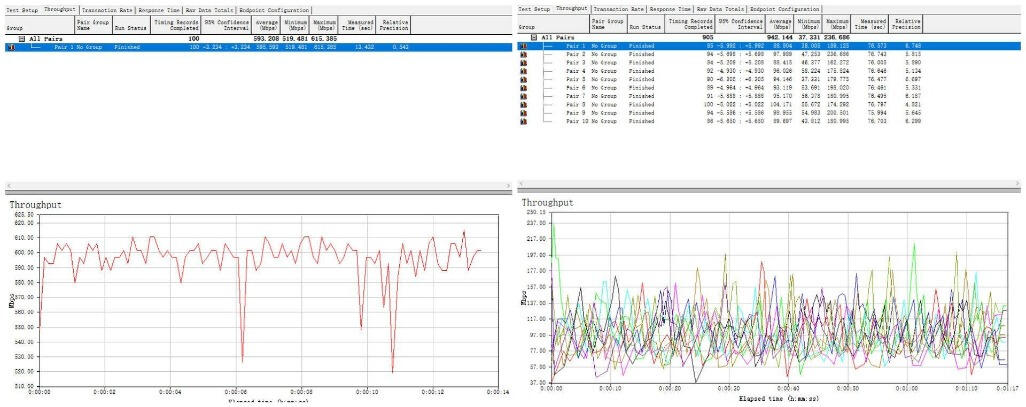Click the Pair 1 icon in left window

10,48
